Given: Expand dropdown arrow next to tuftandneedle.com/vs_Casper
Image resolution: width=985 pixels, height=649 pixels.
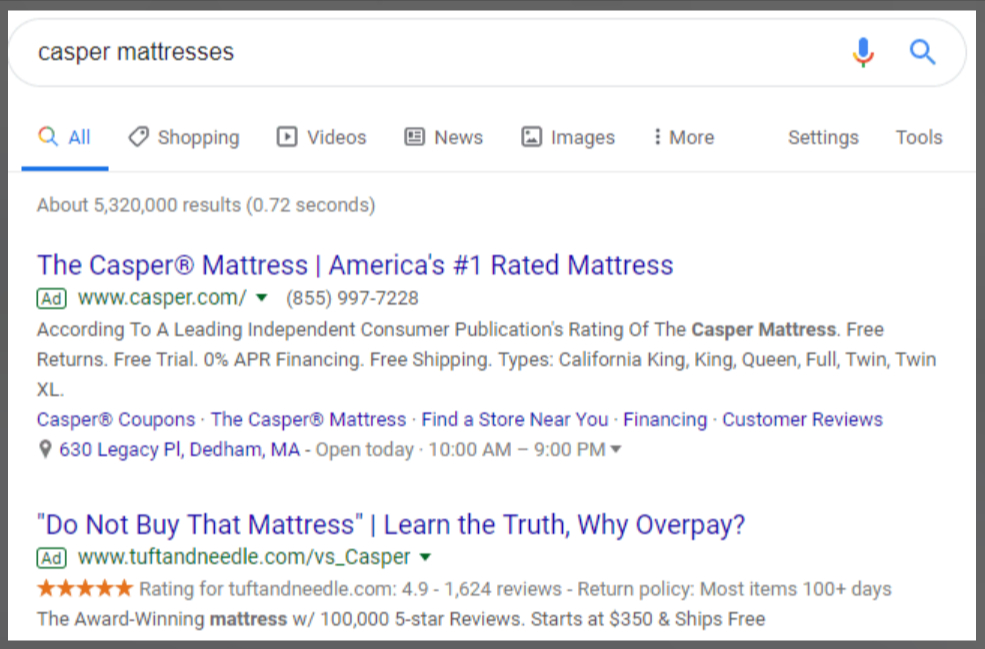Looking at the screenshot, I should 425,557.
